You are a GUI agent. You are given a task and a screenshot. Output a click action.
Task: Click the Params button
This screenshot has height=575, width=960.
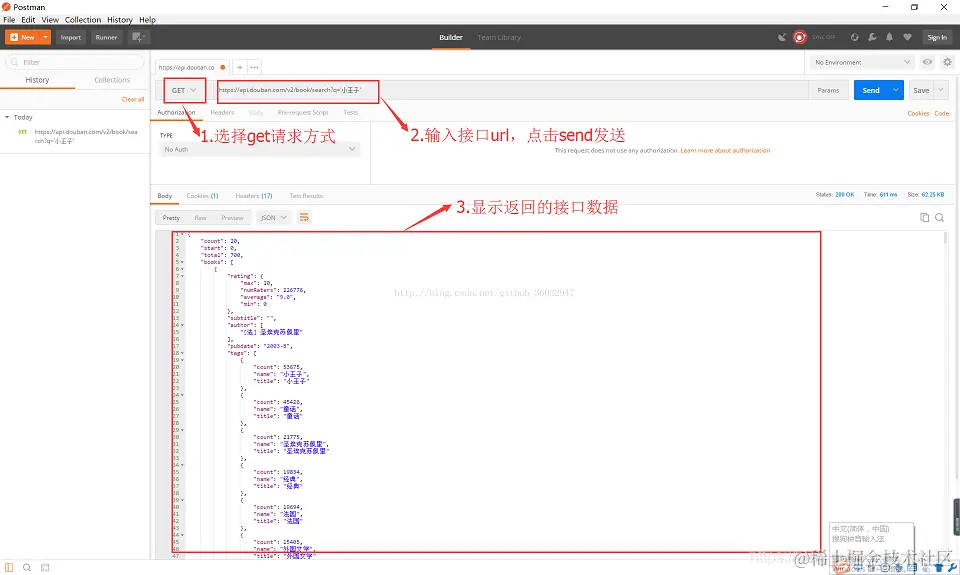(x=828, y=90)
